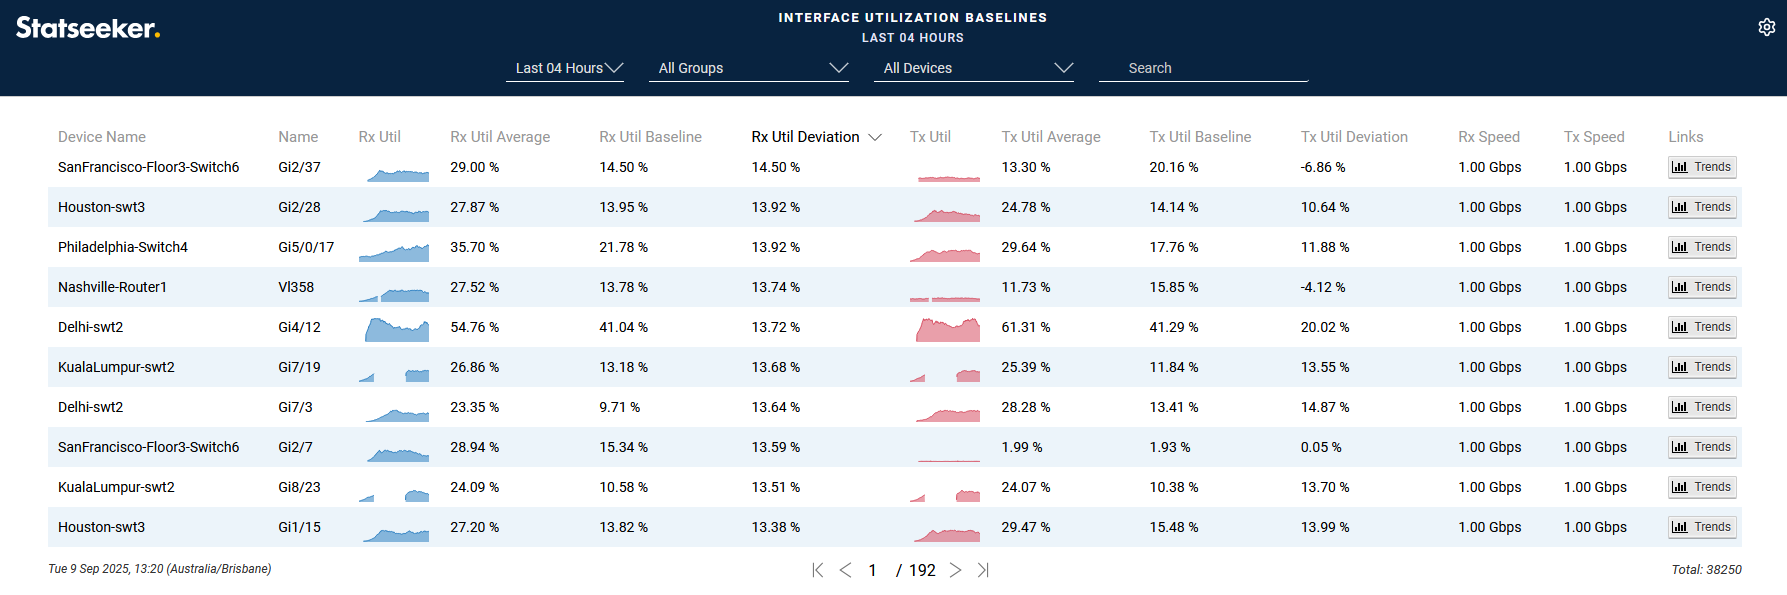Click the Rx Util Deviation sort arrow
The height and width of the screenshot is (595, 1787).
point(875,137)
